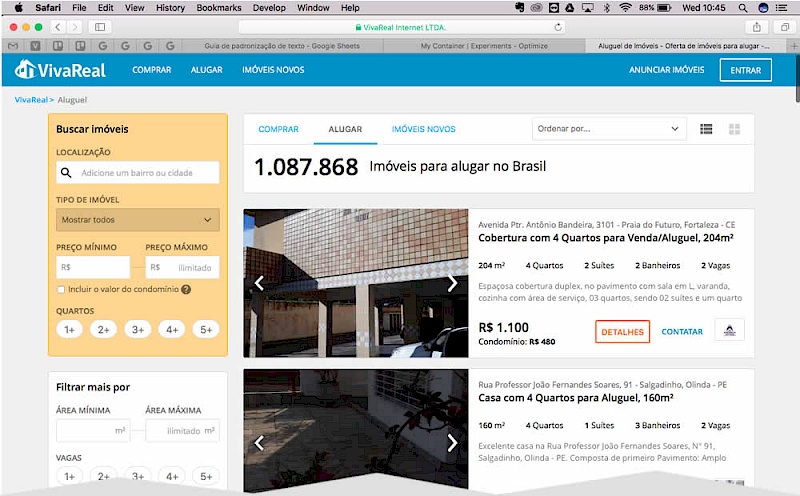Click the Entrar login button
Image resolution: width=800 pixels, height=496 pixels.
click(745, 70)
